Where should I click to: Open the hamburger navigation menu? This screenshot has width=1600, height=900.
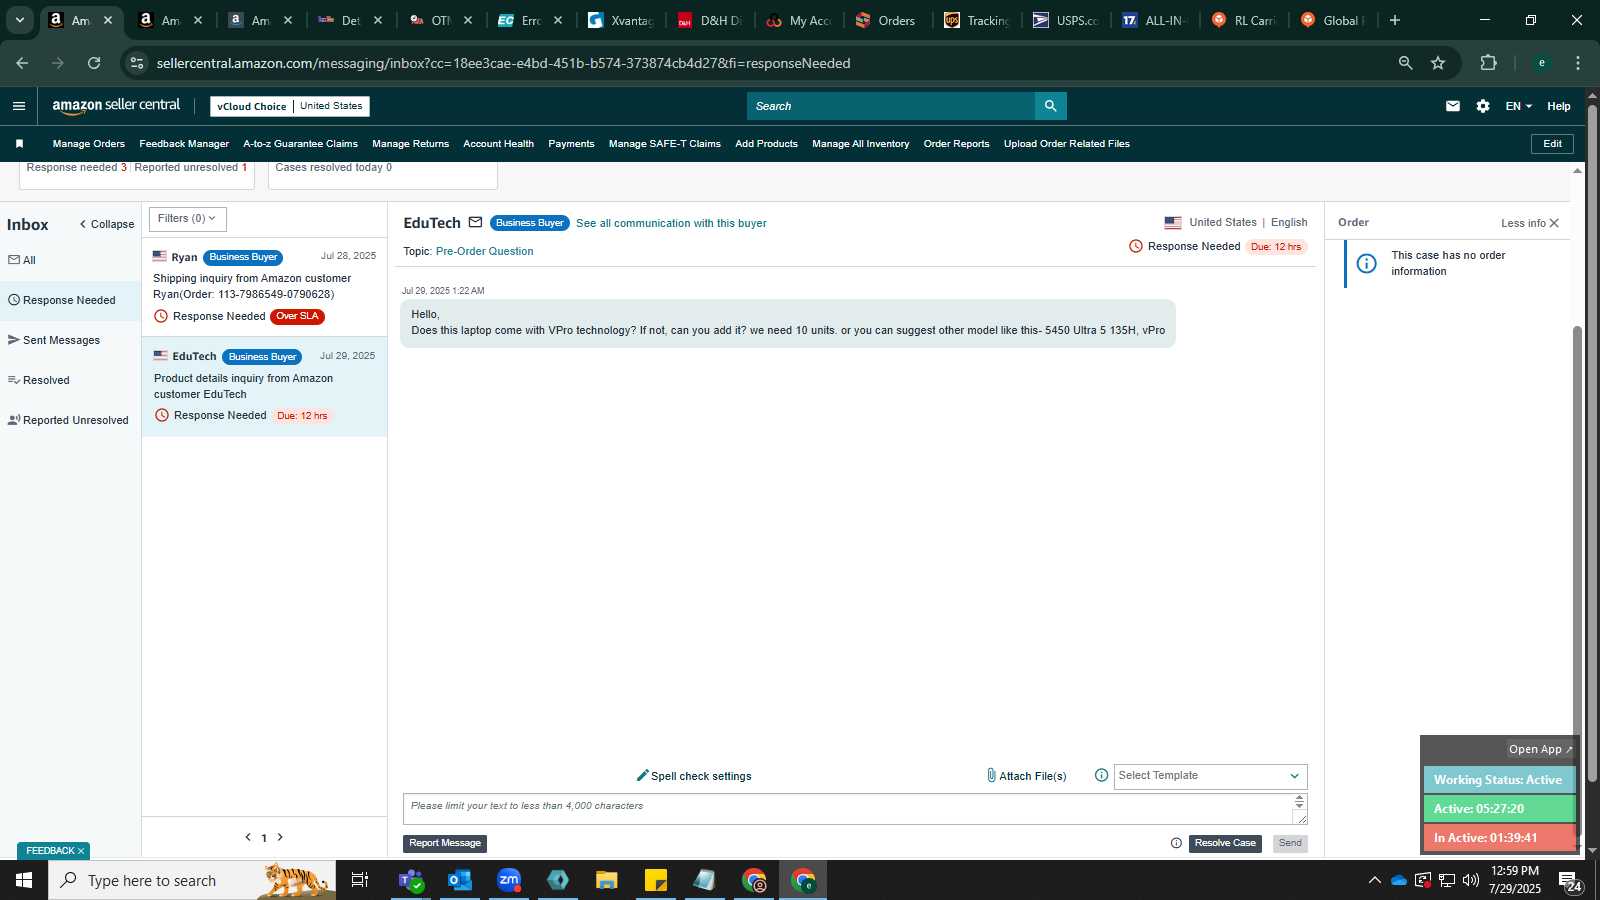tap(19, 106)
